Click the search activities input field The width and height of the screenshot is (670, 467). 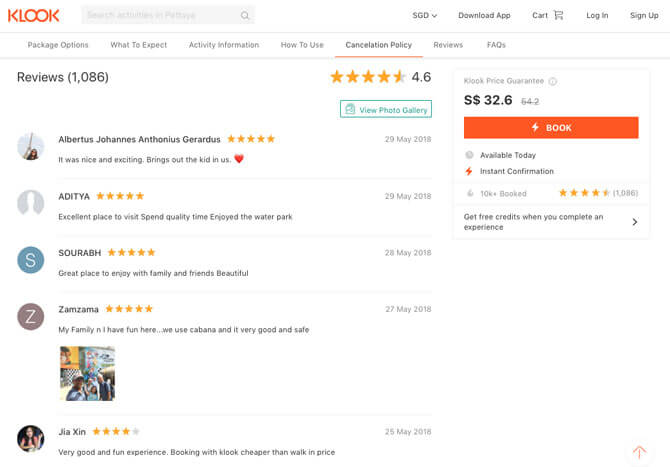tap(160, 15)
